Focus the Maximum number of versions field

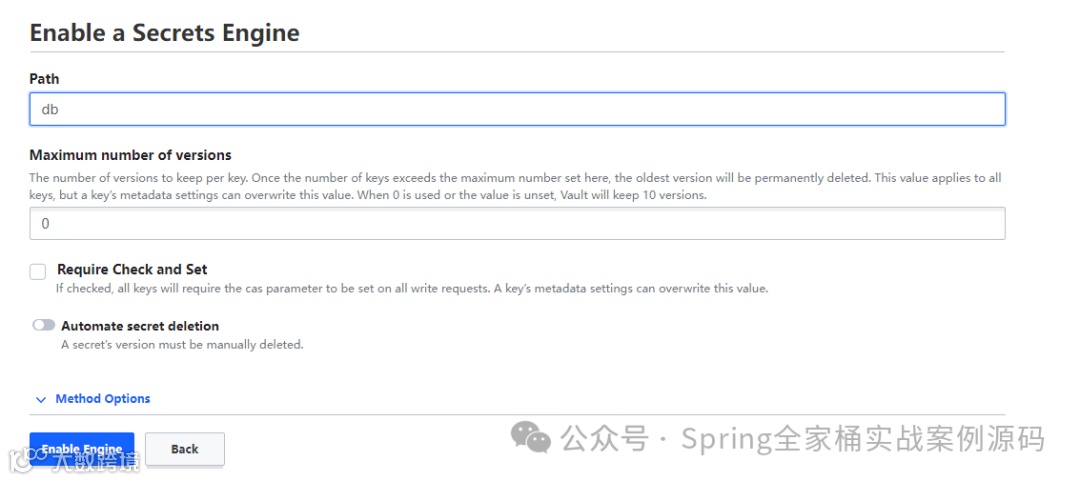(517, 224)
